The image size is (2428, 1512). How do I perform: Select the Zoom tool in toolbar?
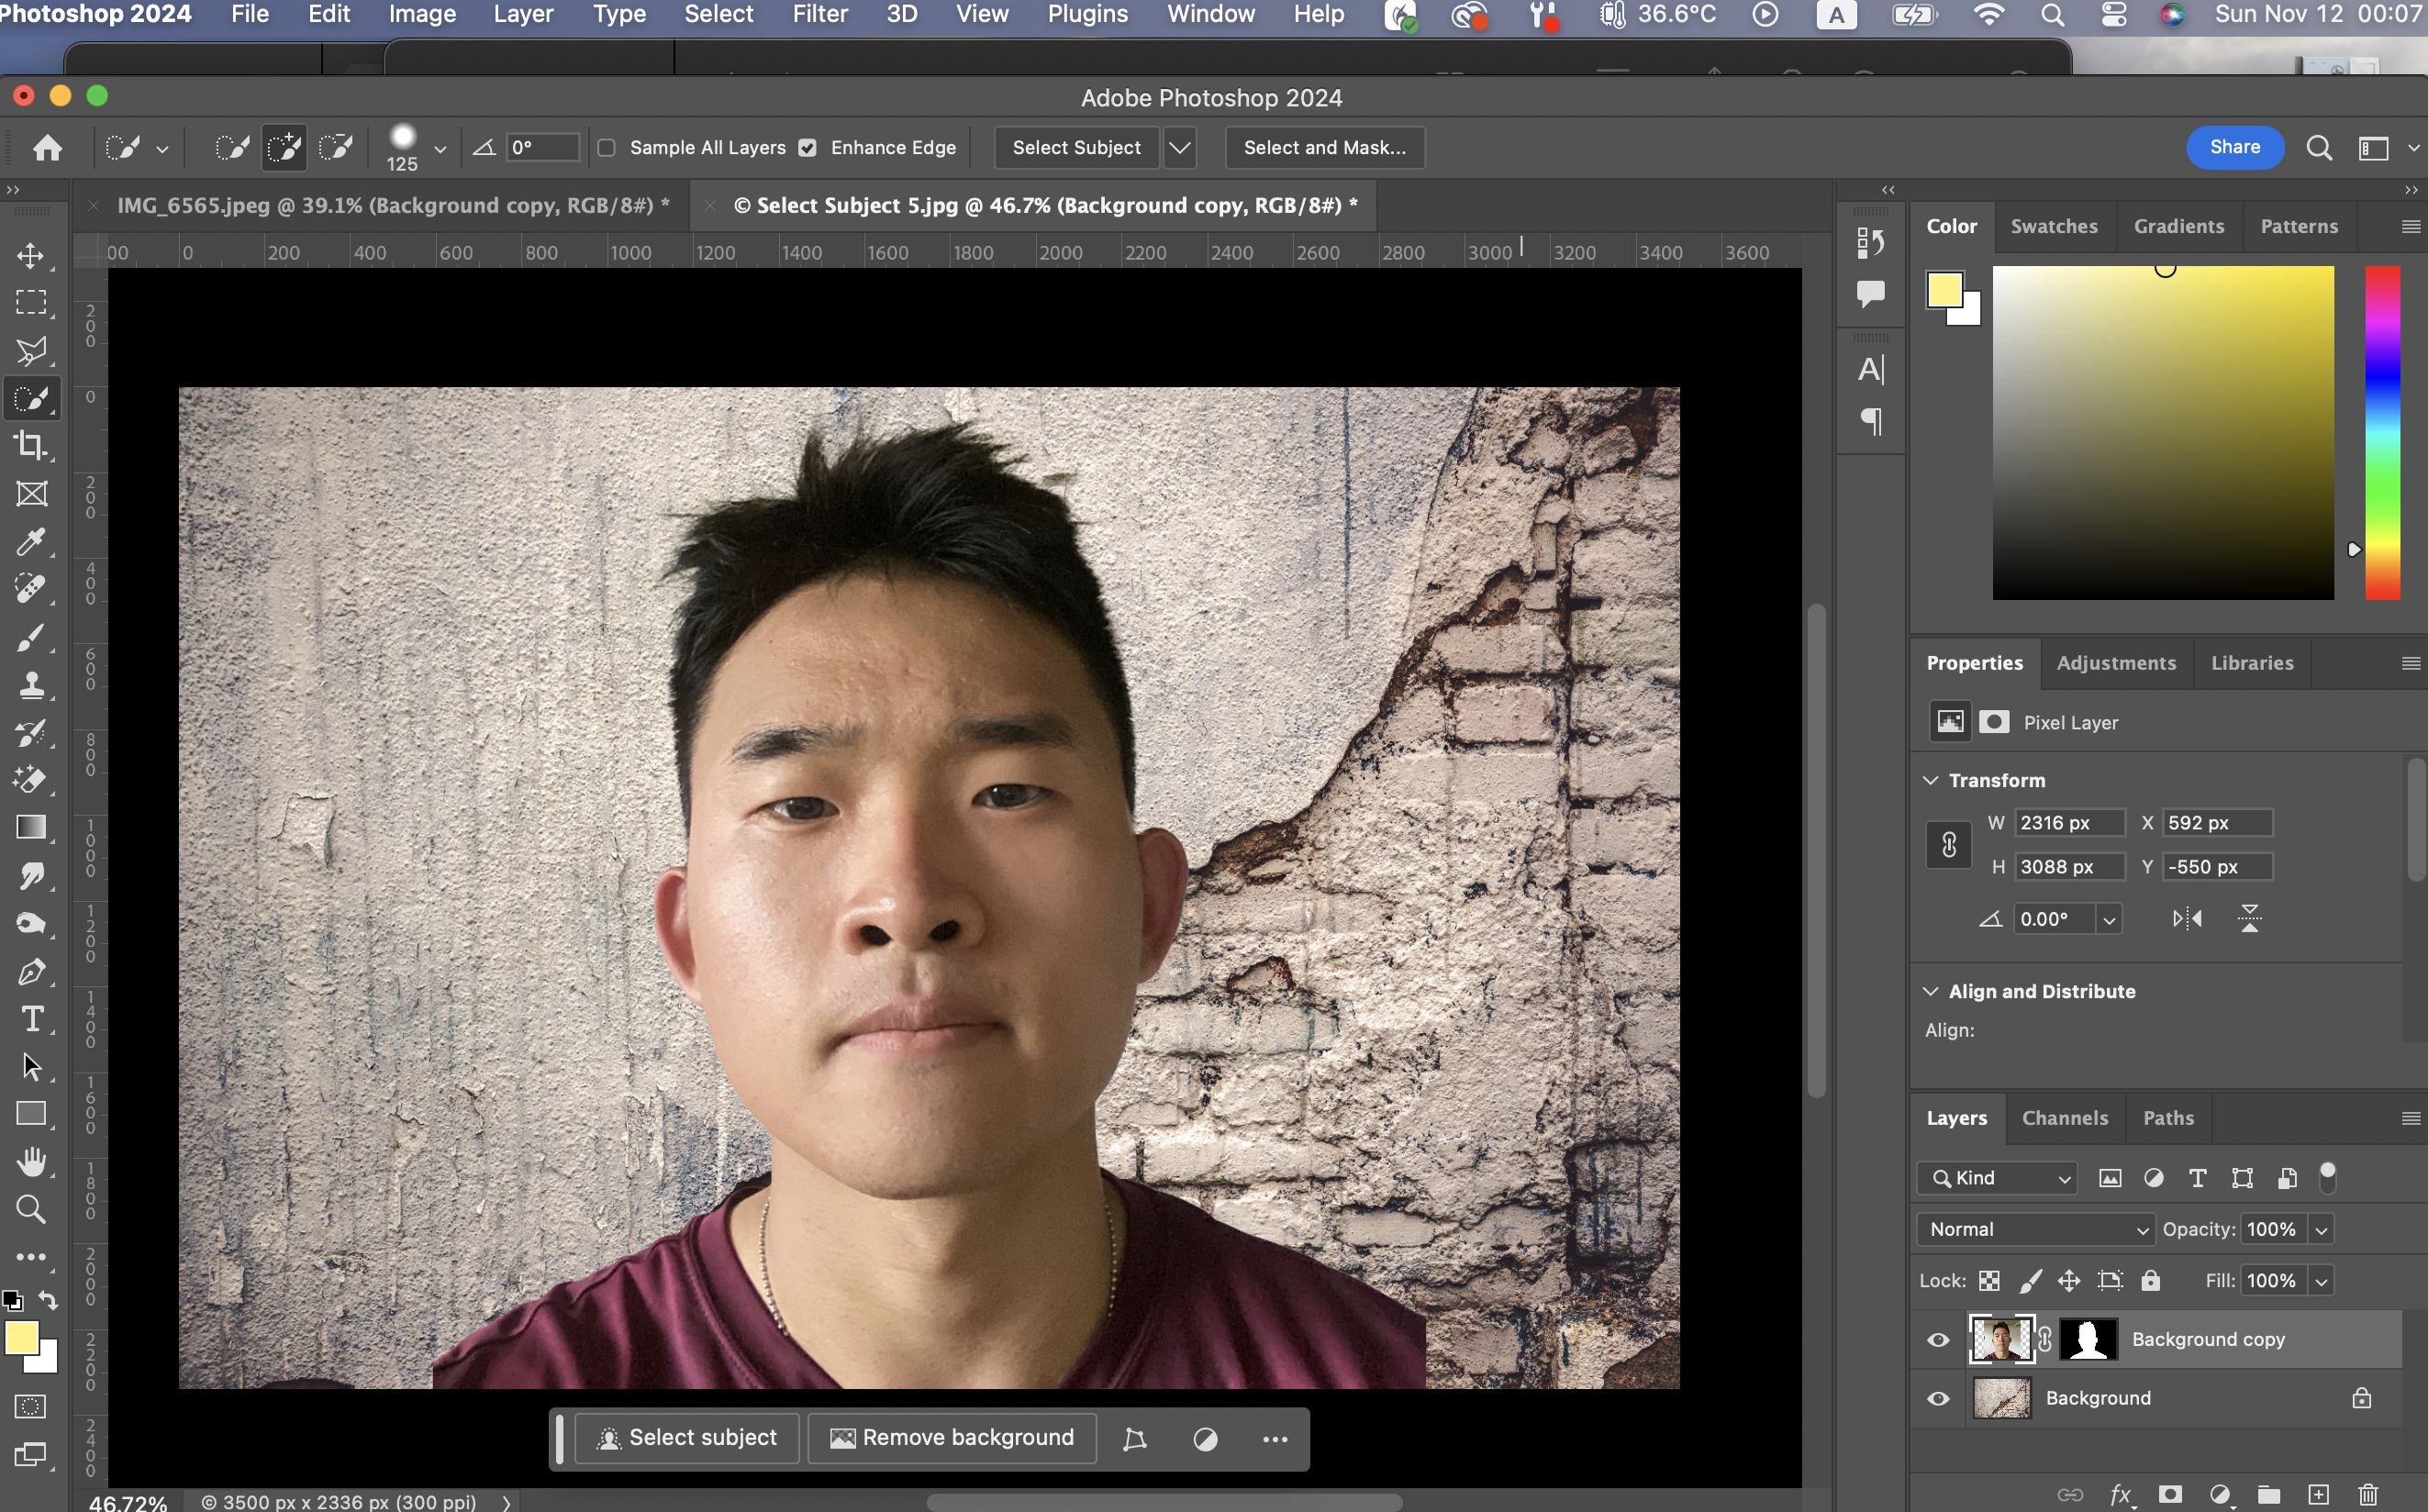click(x=30, y=1210)
